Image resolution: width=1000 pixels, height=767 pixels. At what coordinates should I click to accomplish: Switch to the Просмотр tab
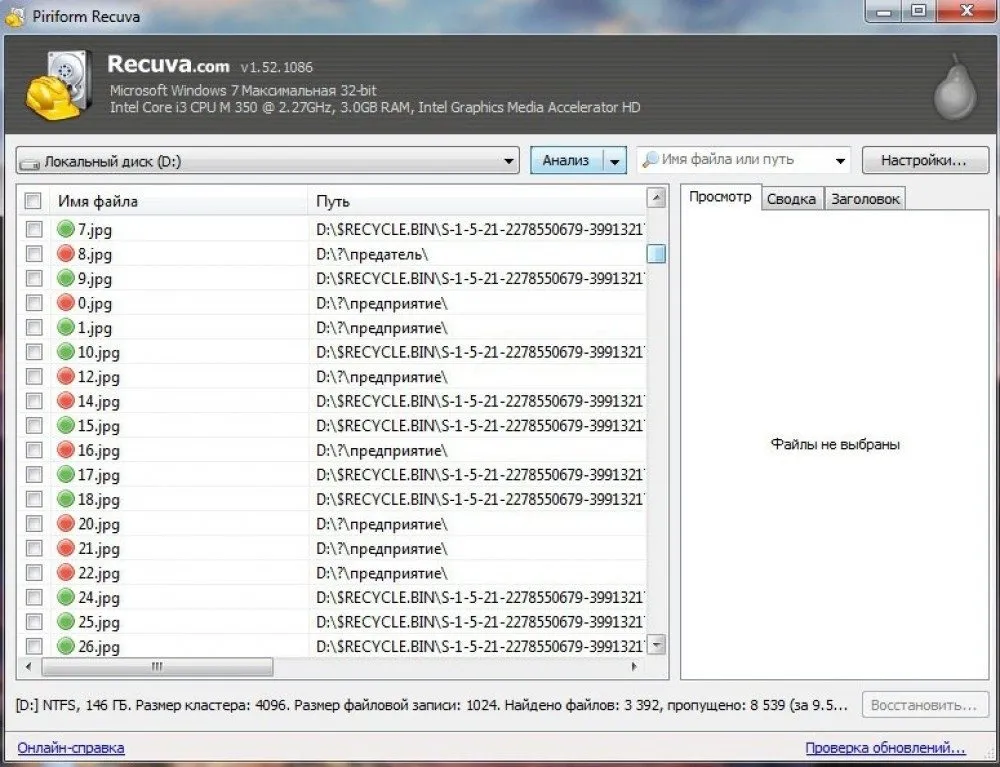(x=720, y=197)
